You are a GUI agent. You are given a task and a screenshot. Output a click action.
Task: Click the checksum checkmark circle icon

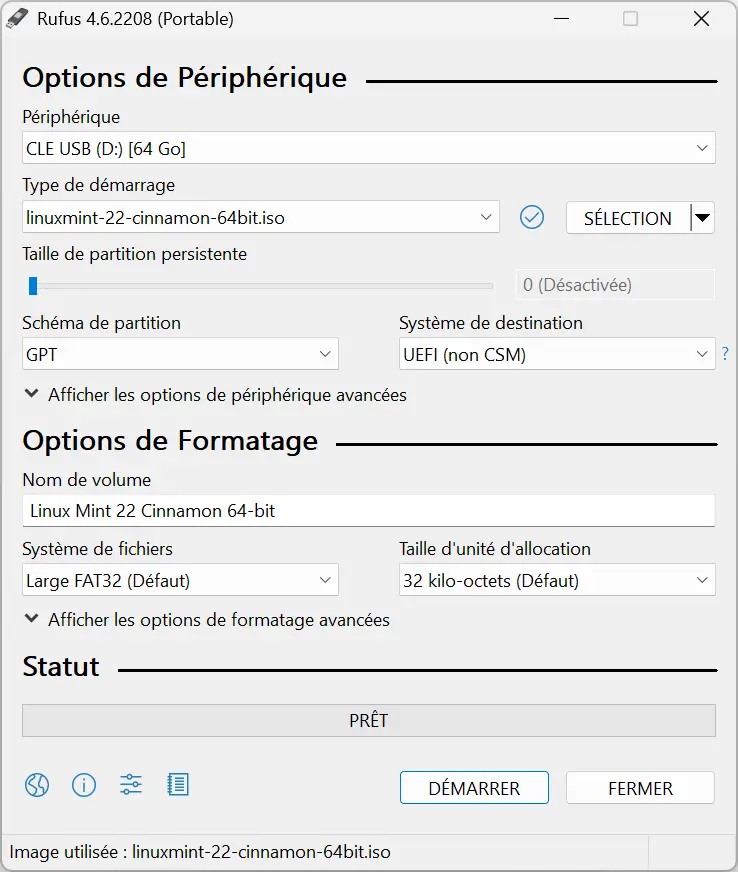click(532, 217)
